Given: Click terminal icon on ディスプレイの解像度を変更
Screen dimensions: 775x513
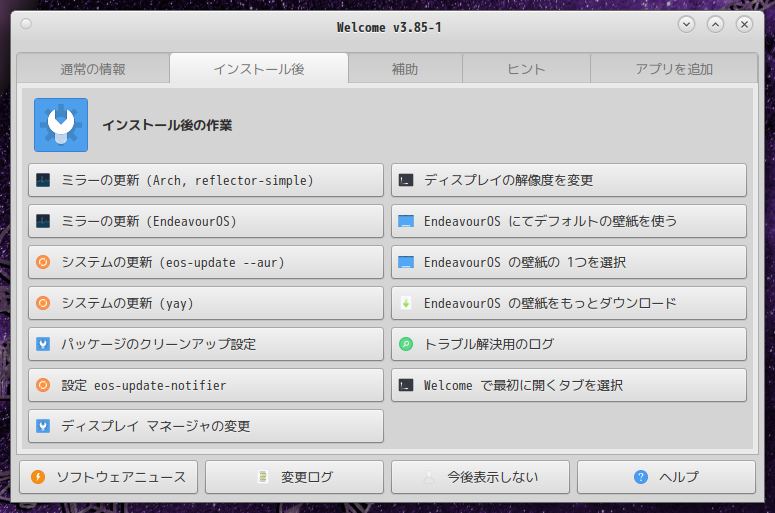Looking at the screenshot, I should pos(406,180).
